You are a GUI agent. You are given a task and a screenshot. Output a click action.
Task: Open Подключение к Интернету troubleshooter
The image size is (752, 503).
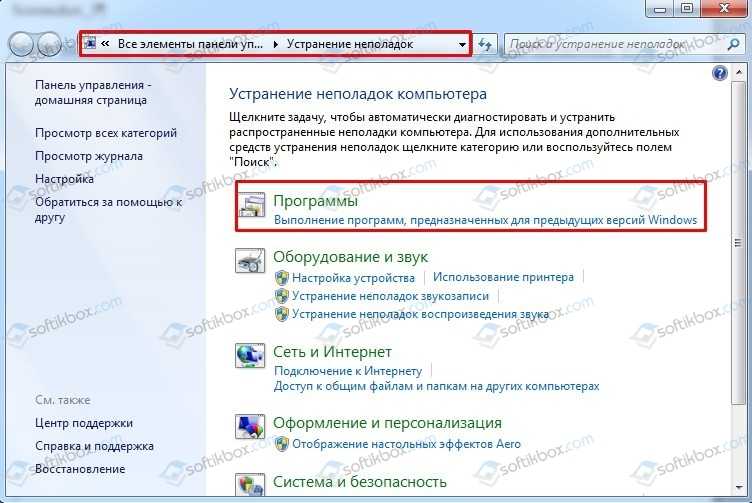point(348,371)
